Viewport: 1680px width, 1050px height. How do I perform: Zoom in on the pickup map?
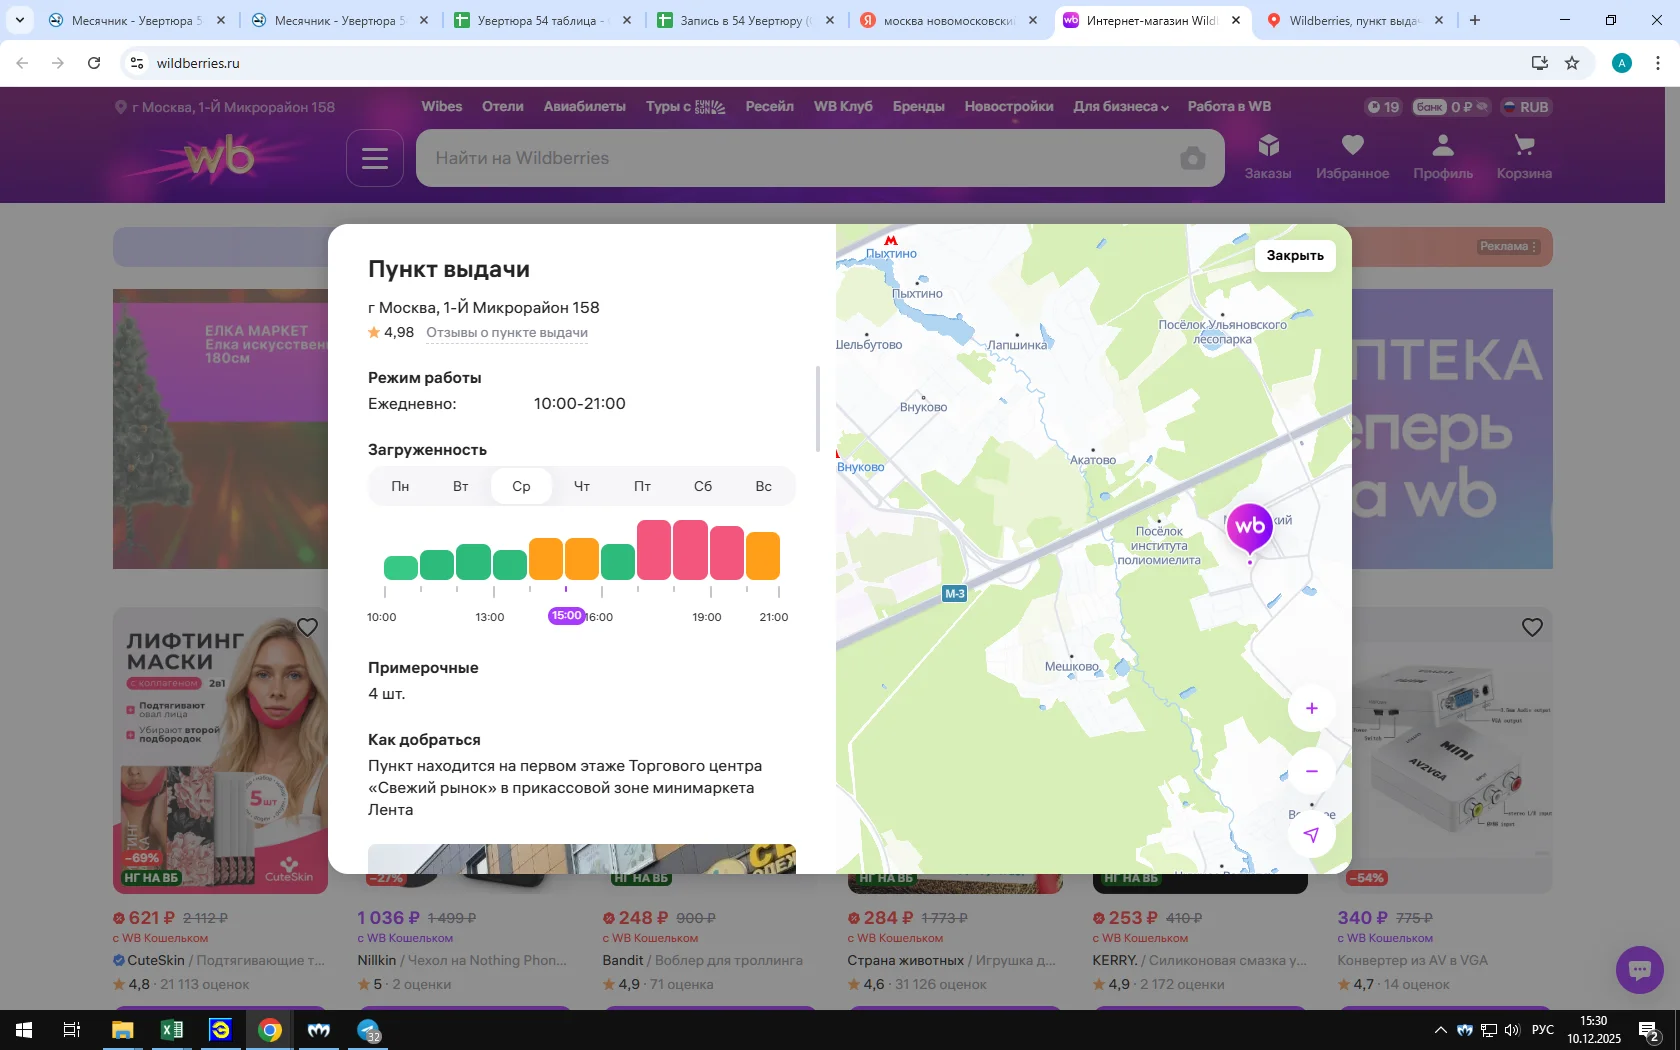pos(1312,709)
